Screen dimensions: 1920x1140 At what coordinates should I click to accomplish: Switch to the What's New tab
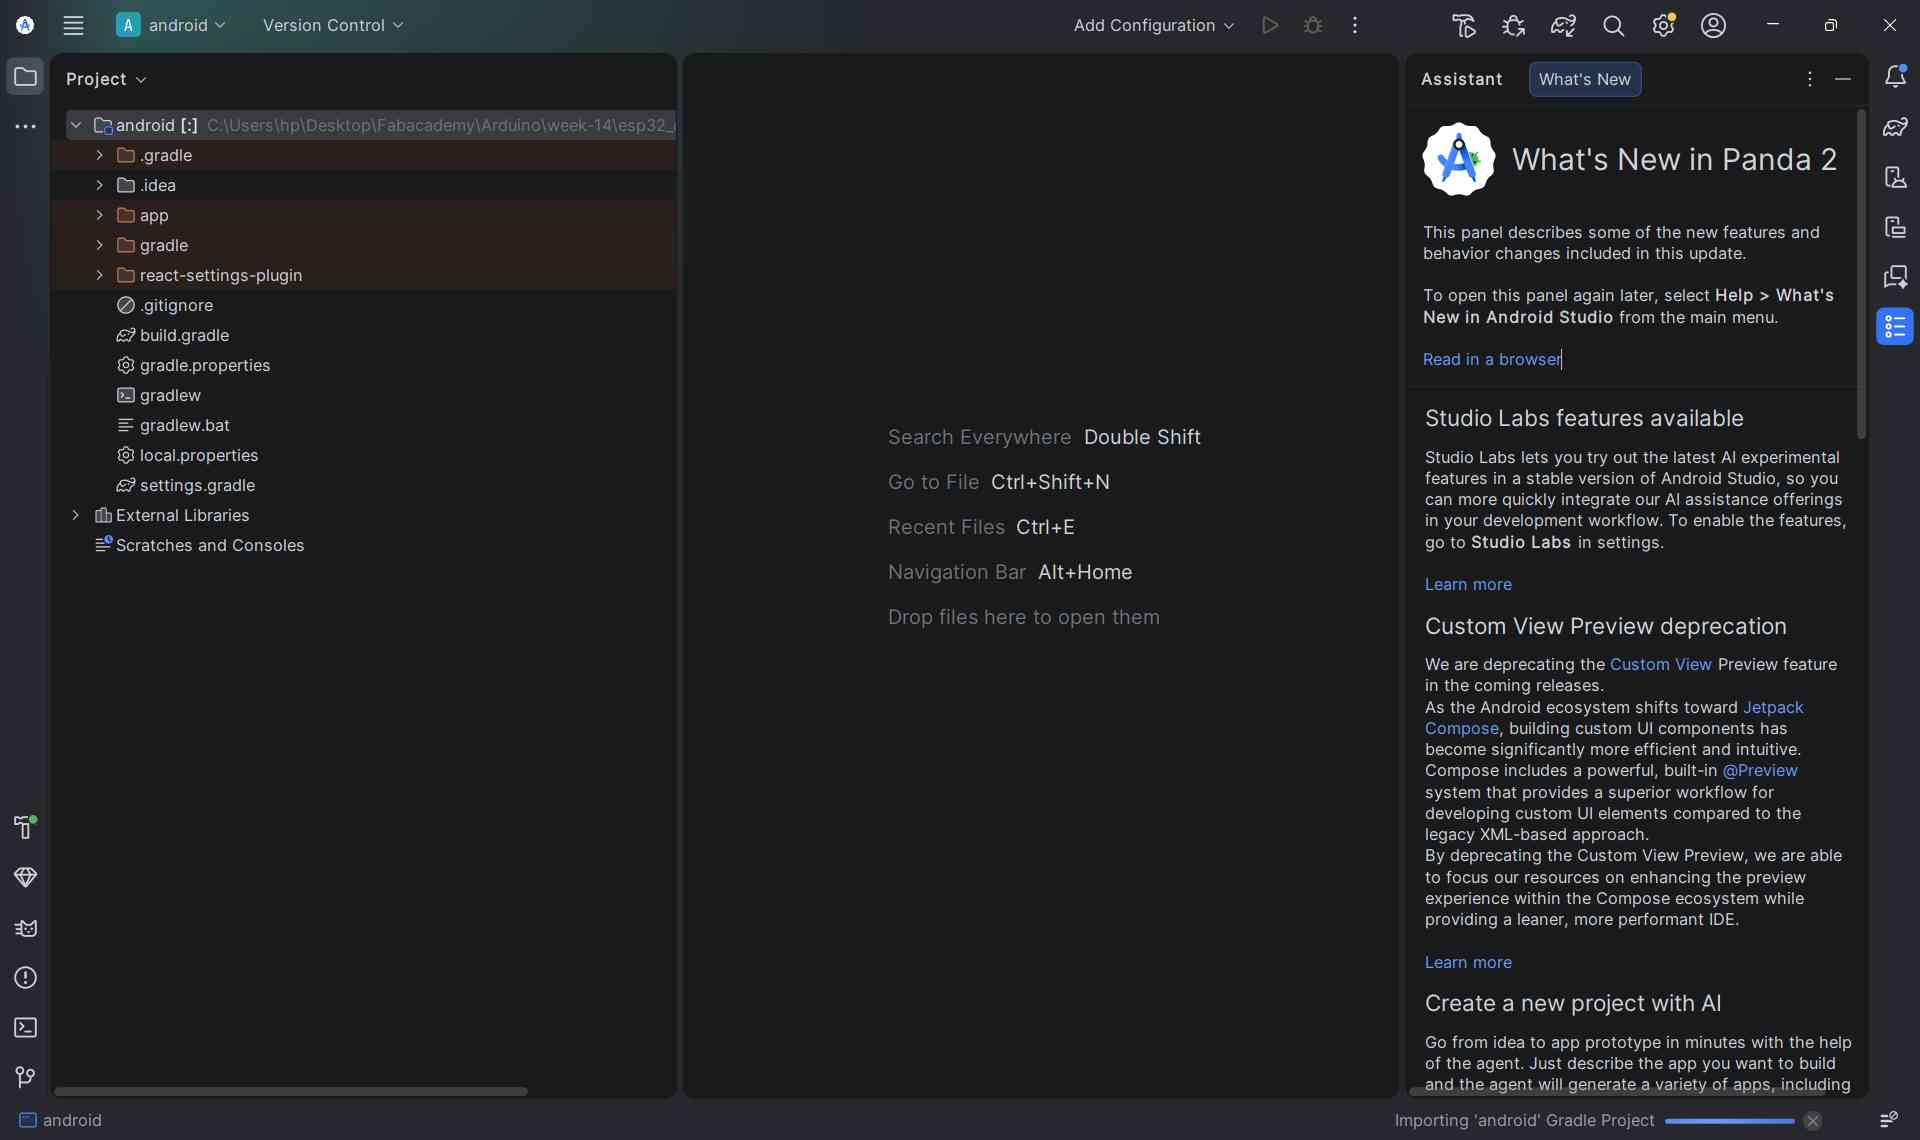[1584, 79]
